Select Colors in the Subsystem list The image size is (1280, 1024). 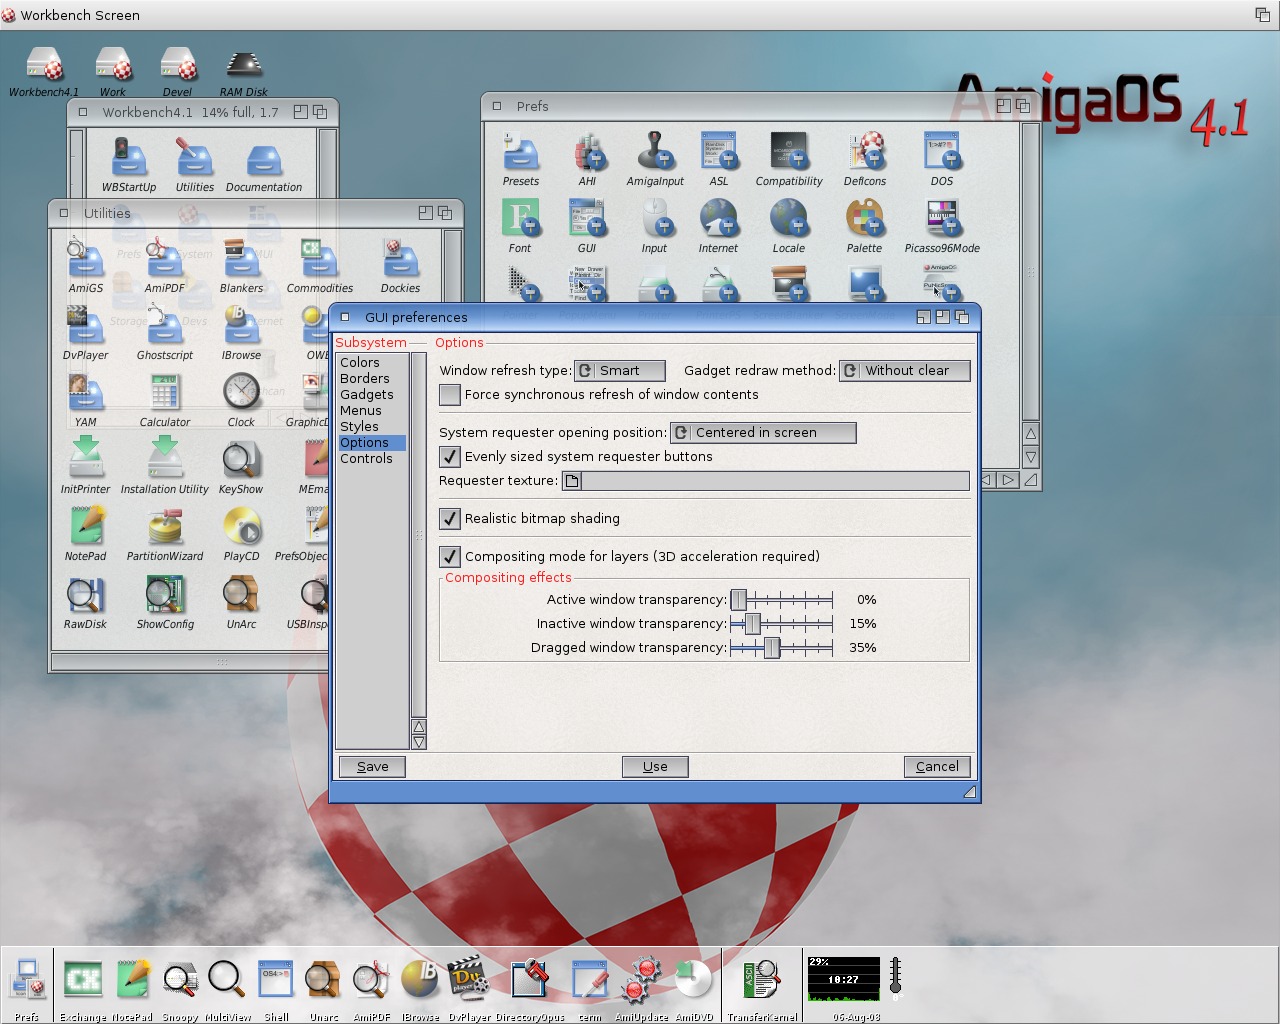coord(360,363)
